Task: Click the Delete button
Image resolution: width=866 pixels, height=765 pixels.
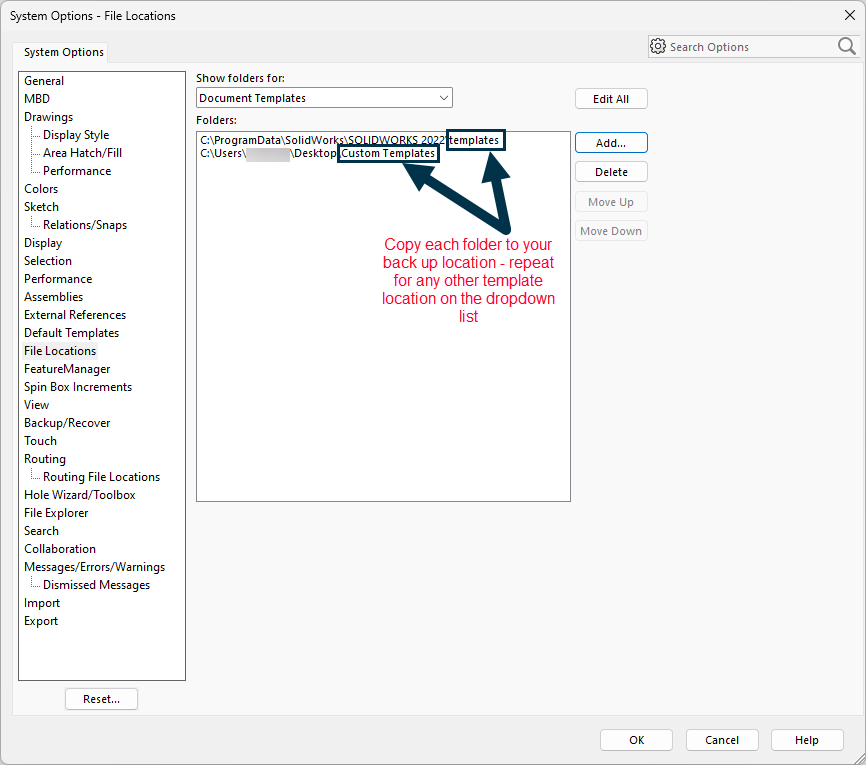Action: (611, 172)
